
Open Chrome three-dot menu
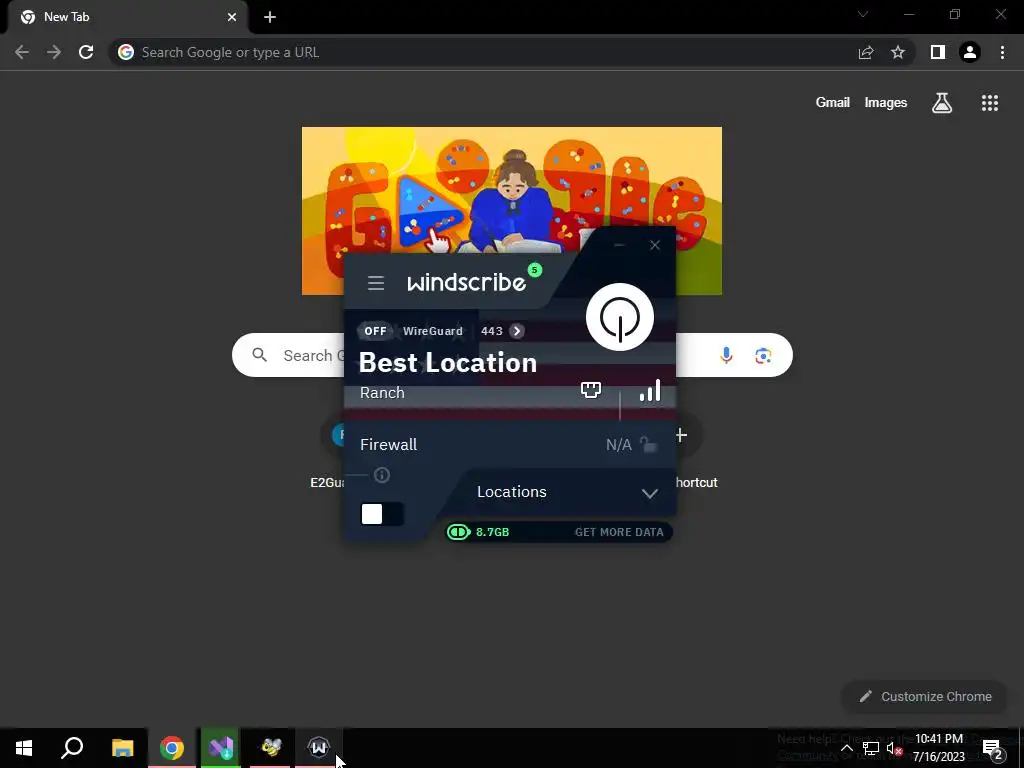[1002, 52]
